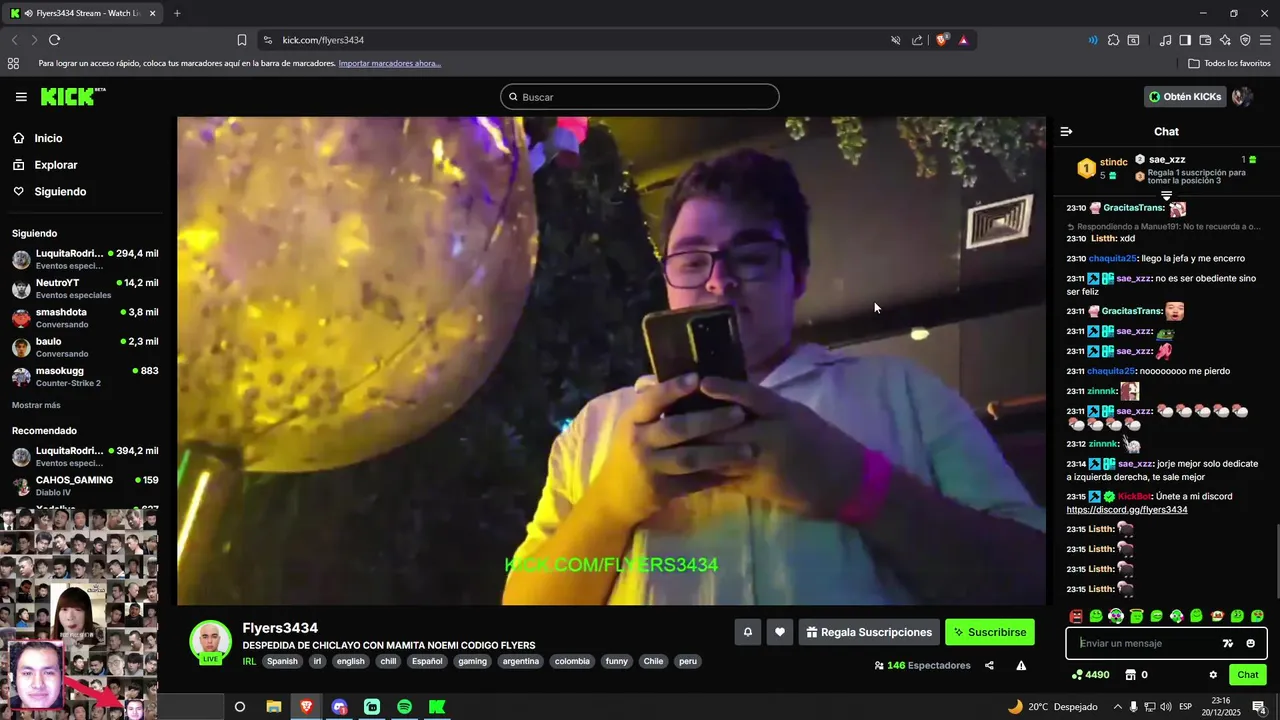Click the argentina tag

(520, 661)
